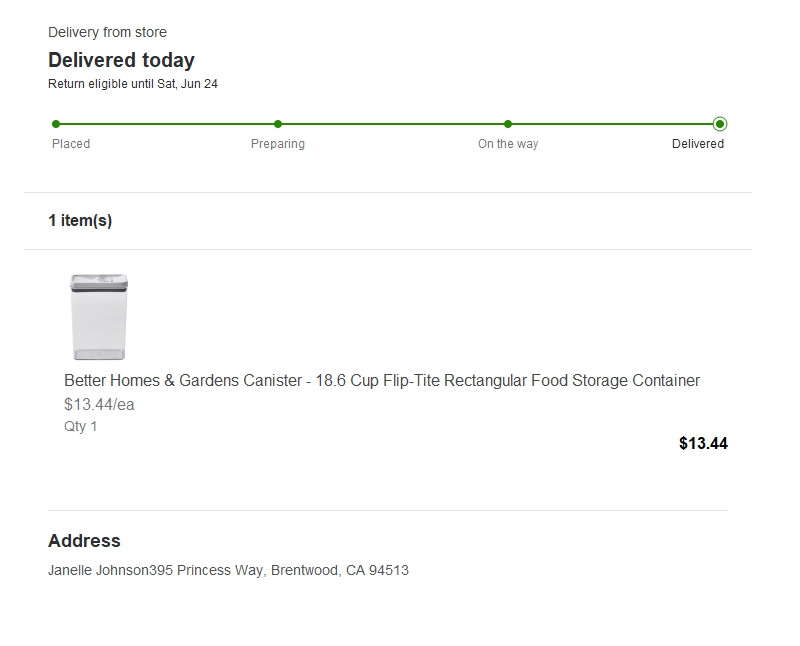800x646 pixels.
Task: Click the Placed label text
Action: tap(71, 144)
